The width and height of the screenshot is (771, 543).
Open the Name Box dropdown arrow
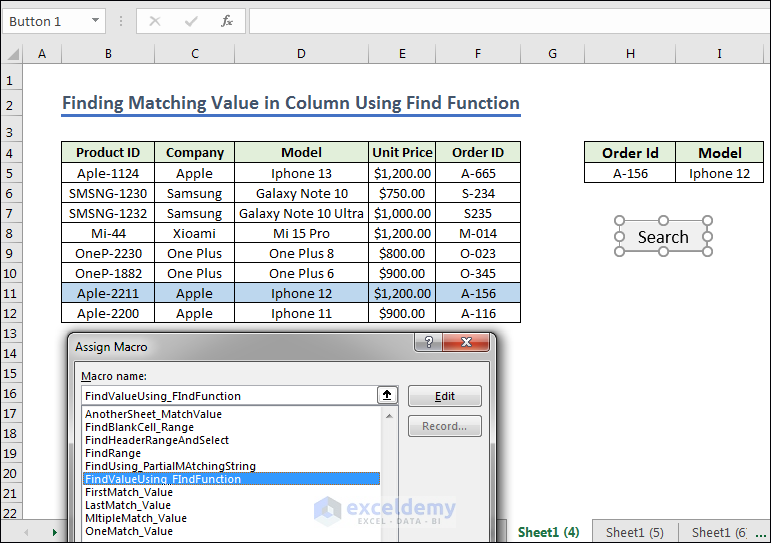(95, 21)
